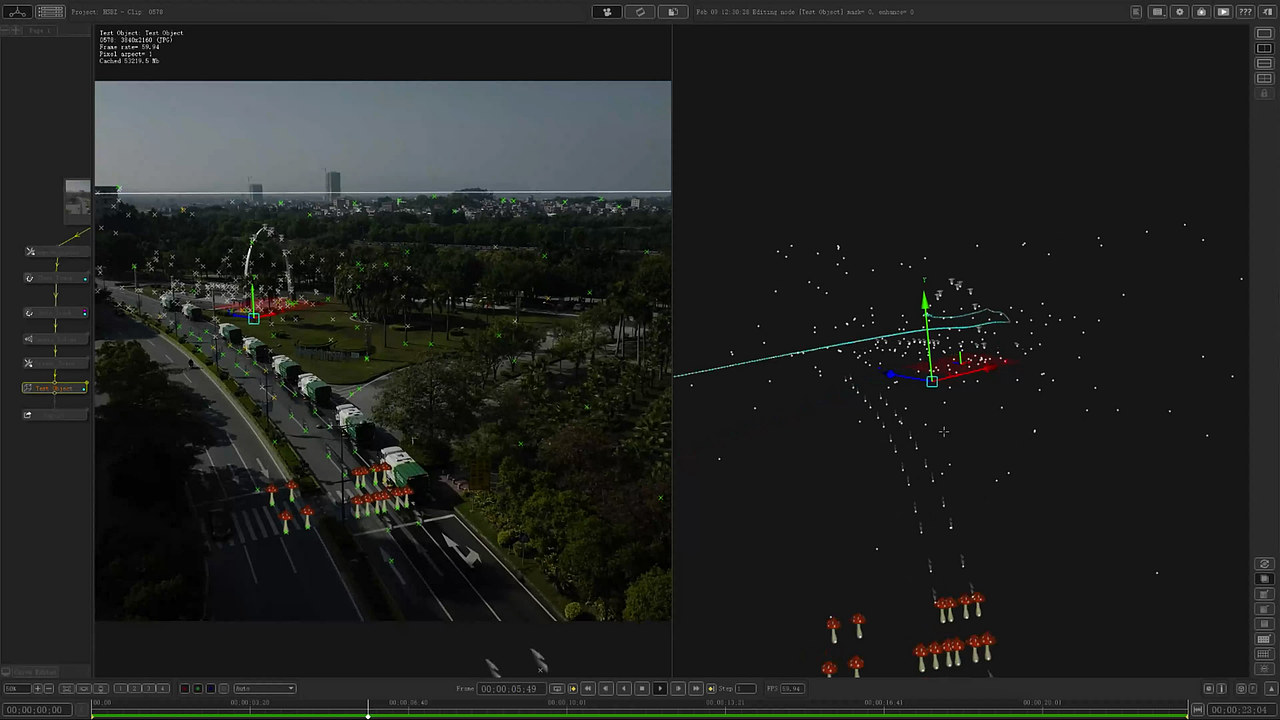
Task: Click the '???' button in top bar
Action: pyautogui.click(x=1245, y=12)
